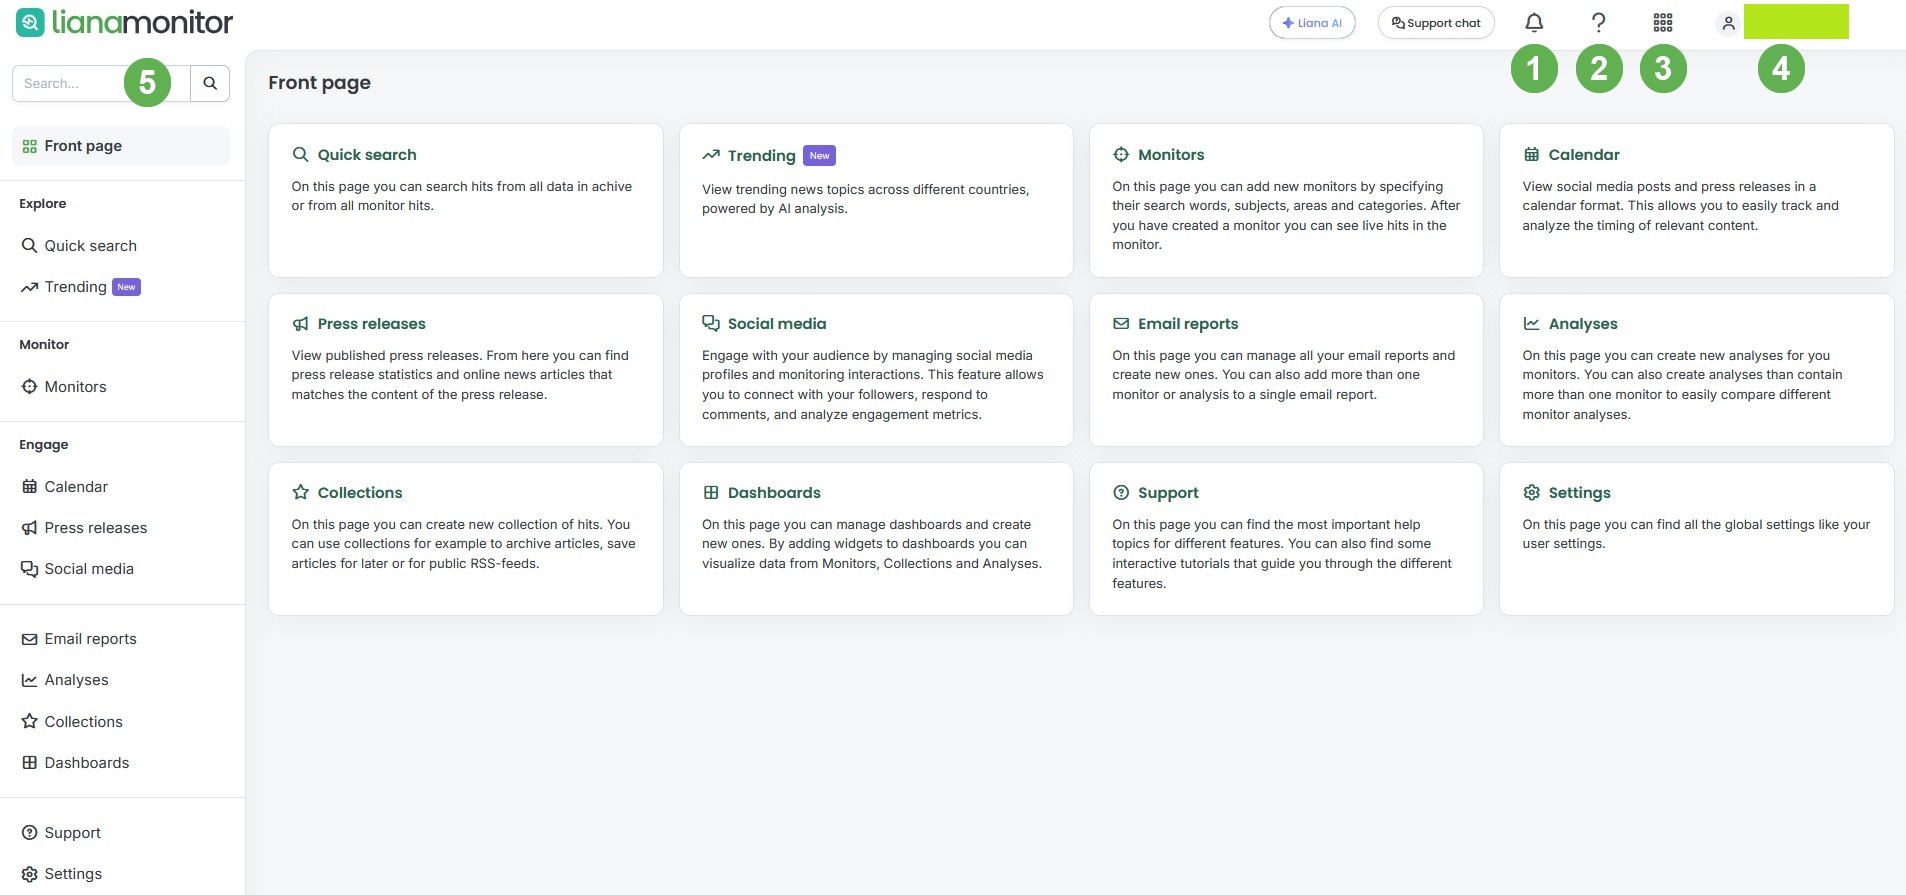Open Settings in the sidebar
The height and width of the screenshot is (895, 1906).
(62, 874)
